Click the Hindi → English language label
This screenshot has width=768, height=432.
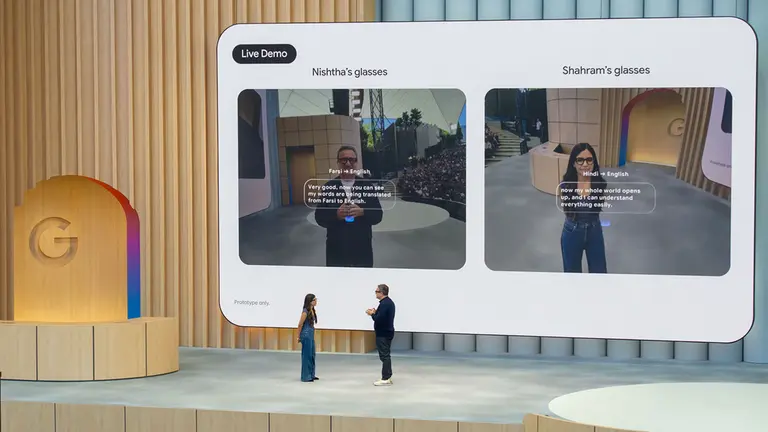[x=605, y=174]
